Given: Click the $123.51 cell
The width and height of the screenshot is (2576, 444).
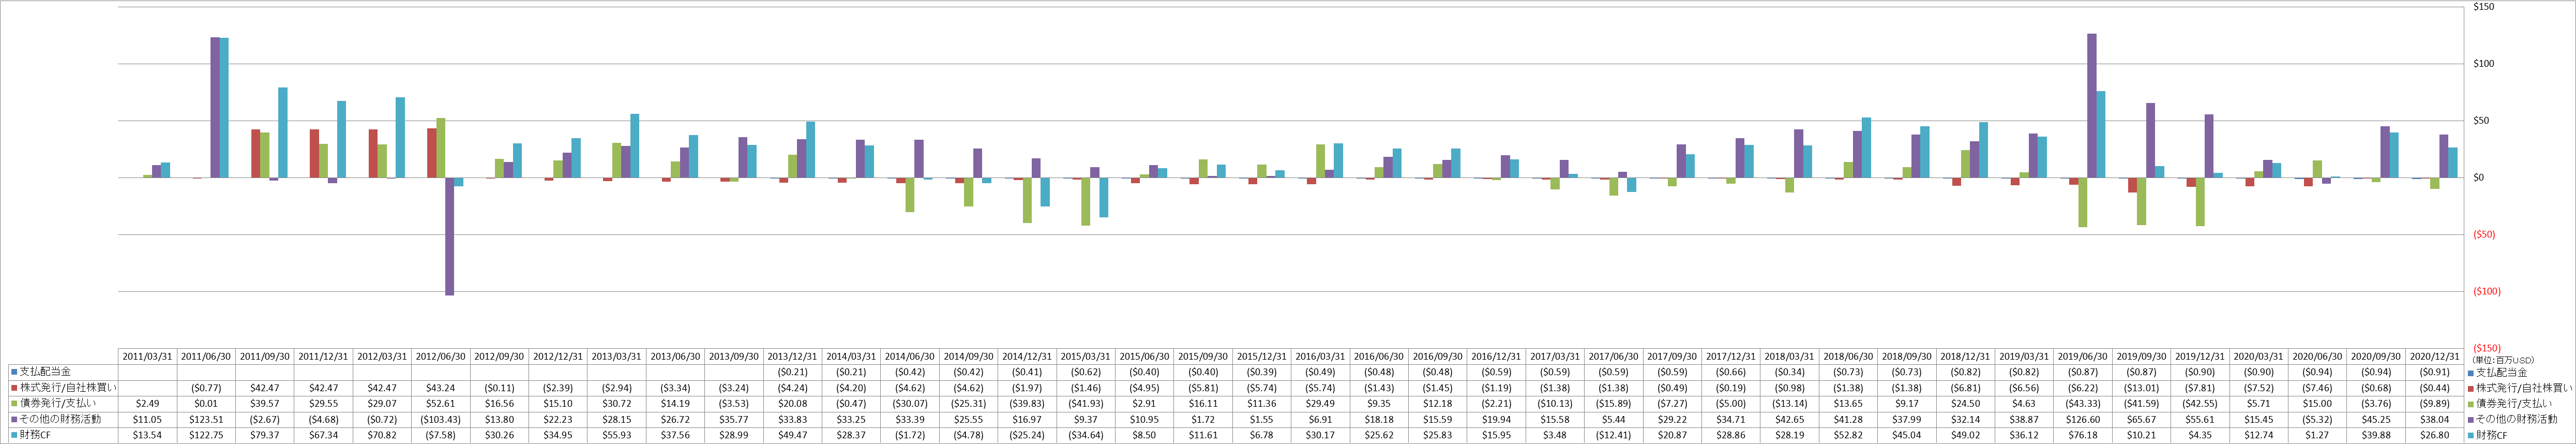Looking at the screenshot, I should pos(206,420).
